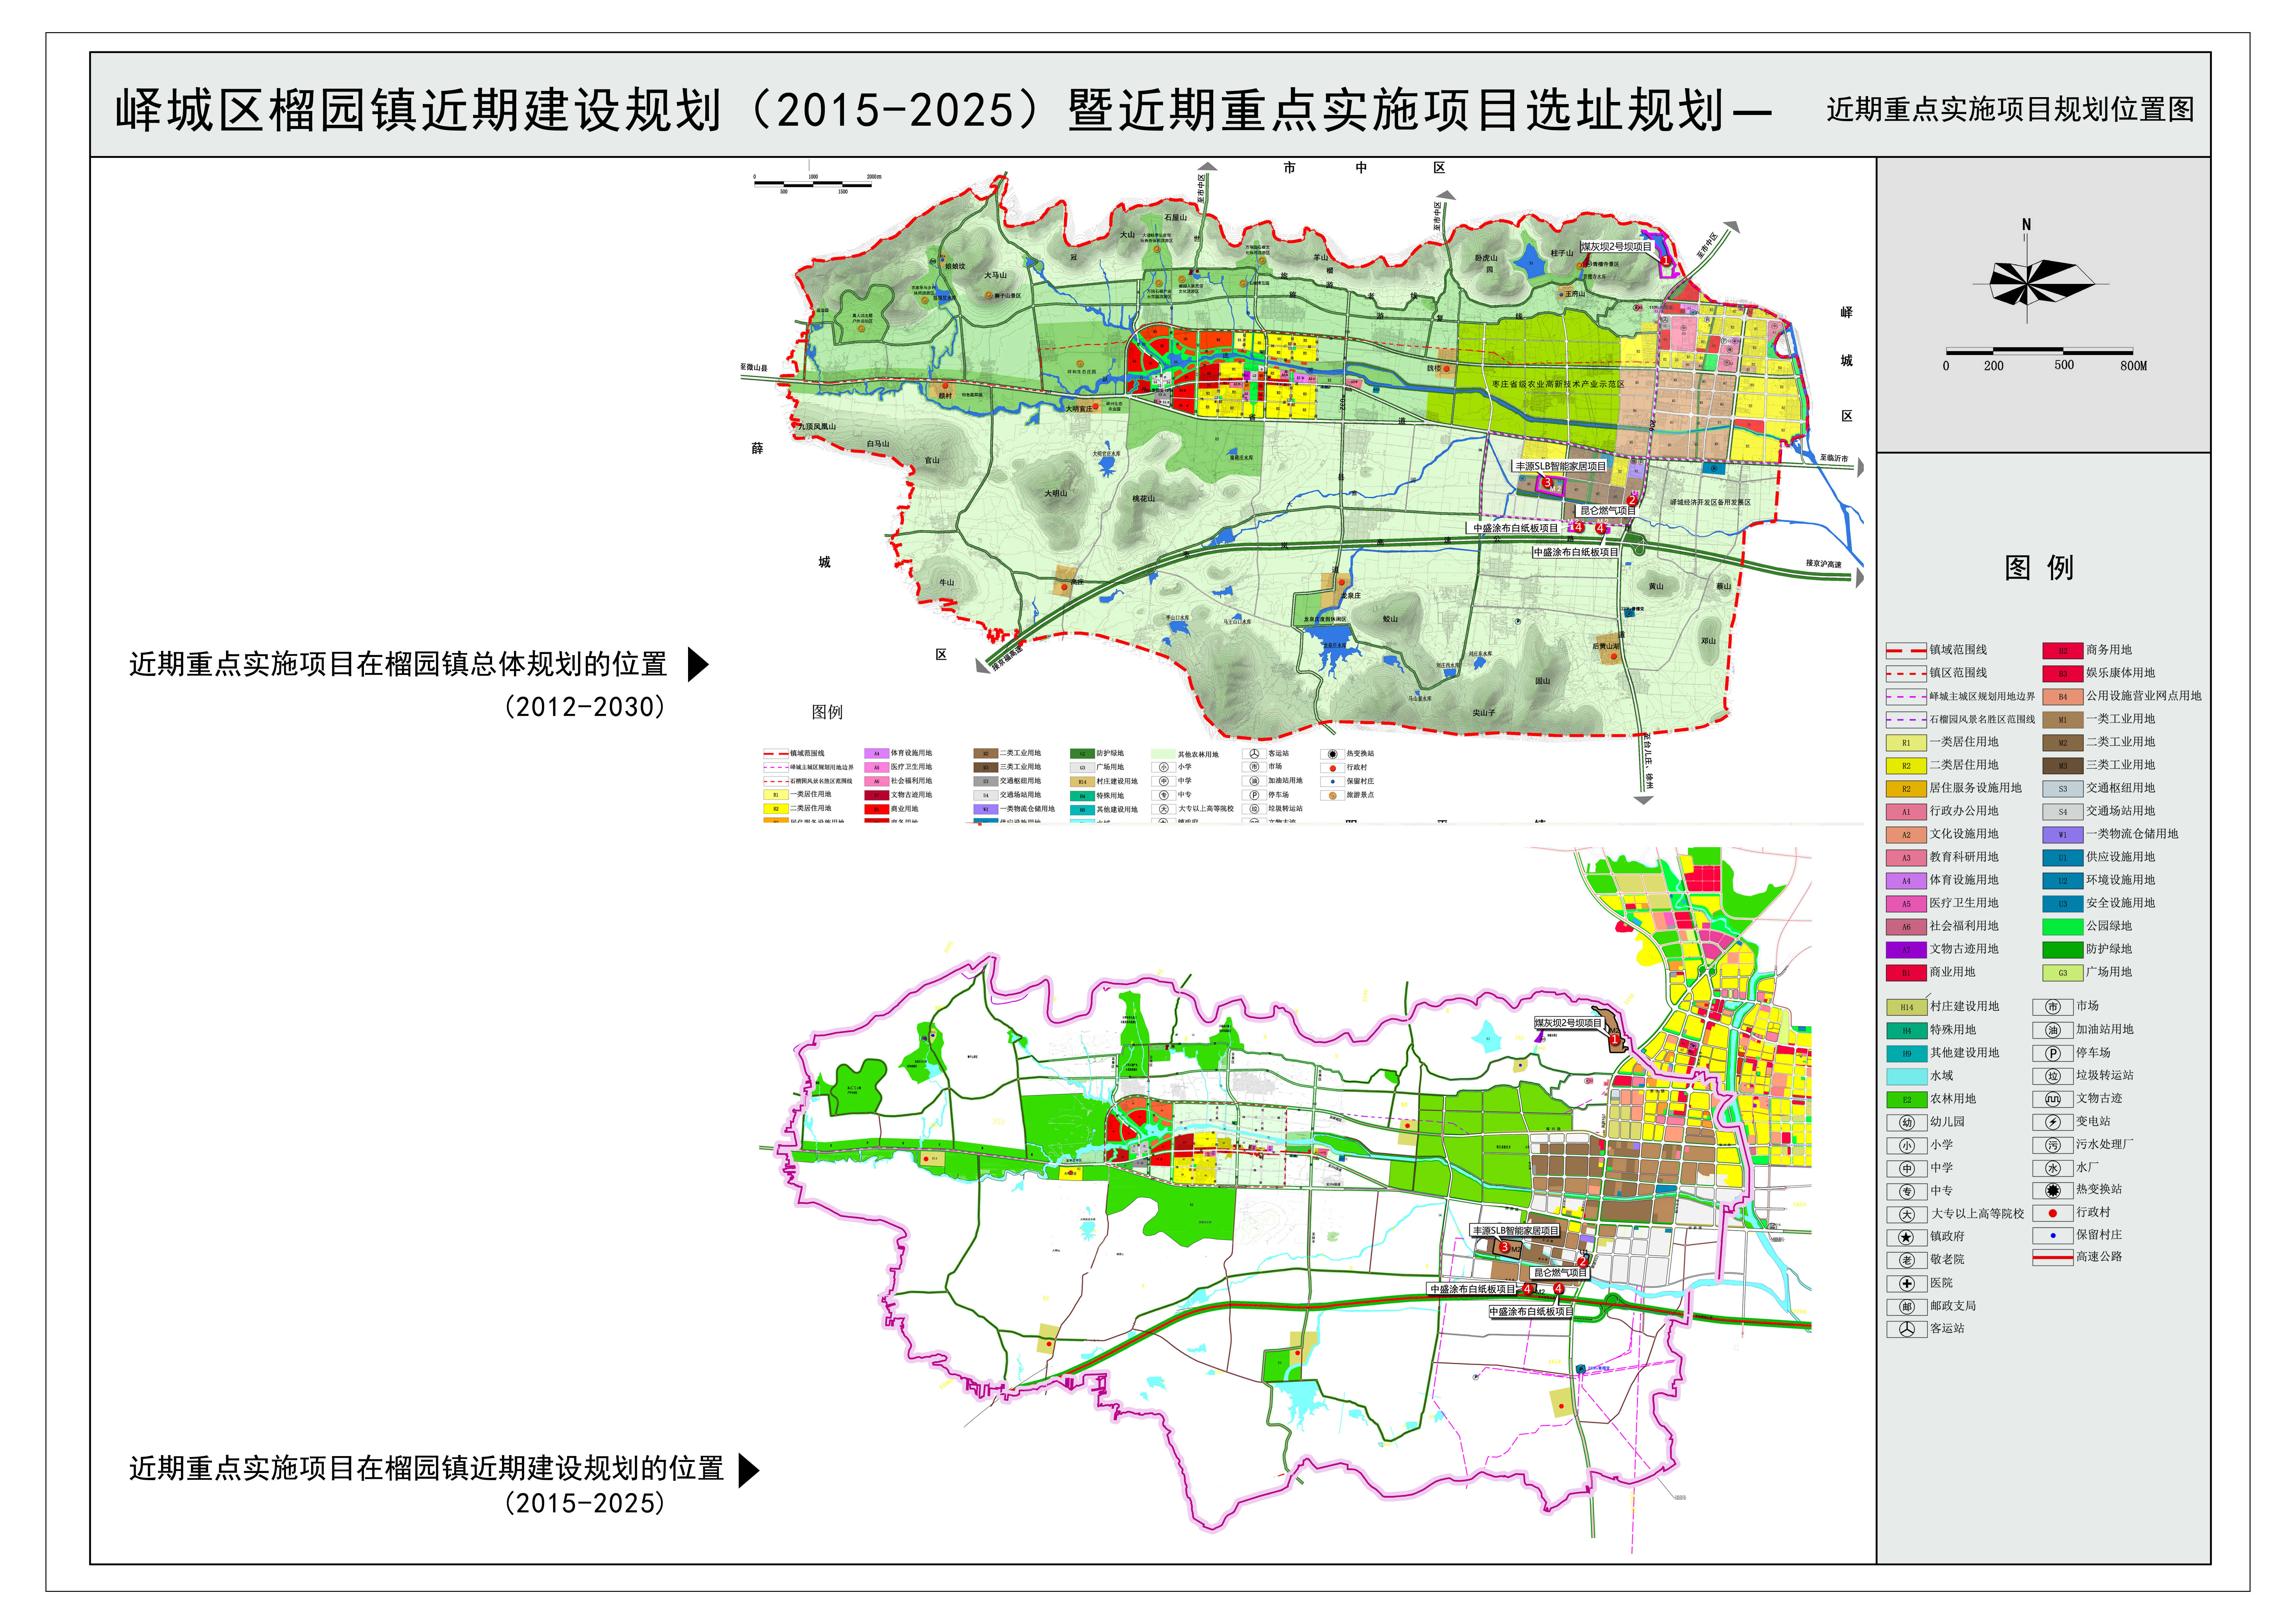Click the R1 yellow swatch for 一类居住用地
This screenshot has height=1624, width=2296.
[x=1906, y=743]
